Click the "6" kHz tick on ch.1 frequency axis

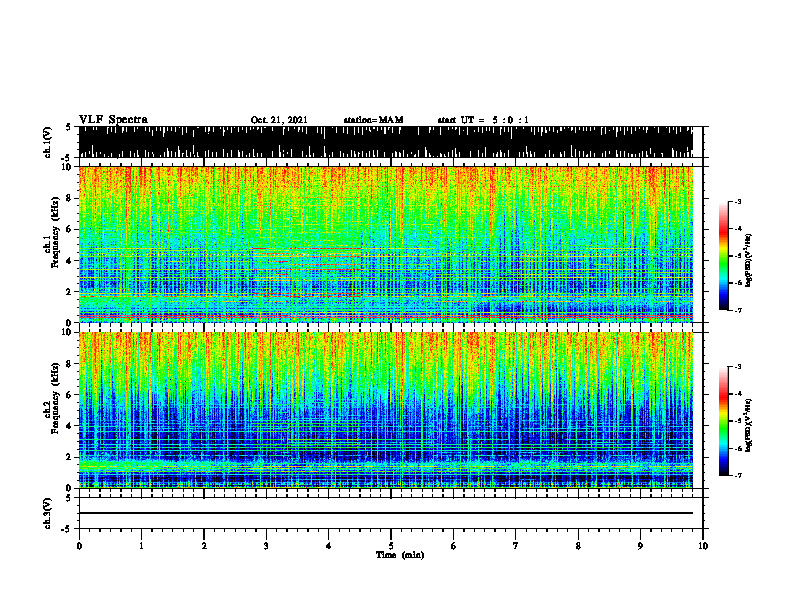69,229
